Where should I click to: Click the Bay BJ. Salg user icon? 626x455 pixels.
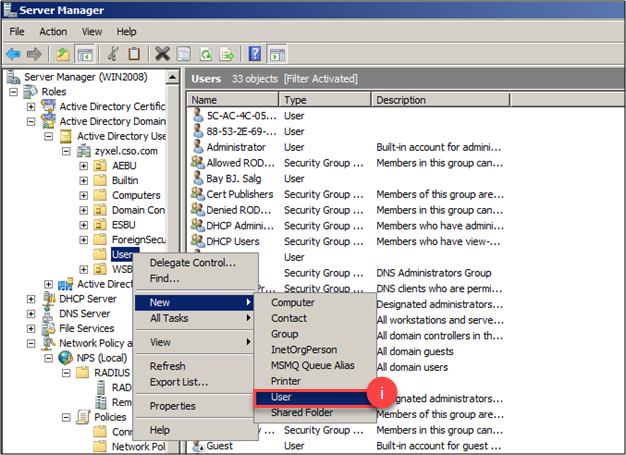pyautogui.click(x=198, y=178)
